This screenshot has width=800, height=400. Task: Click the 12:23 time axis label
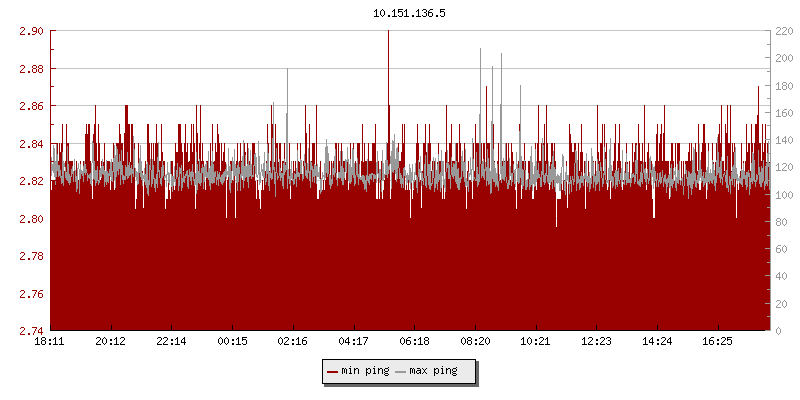point(596,342)
